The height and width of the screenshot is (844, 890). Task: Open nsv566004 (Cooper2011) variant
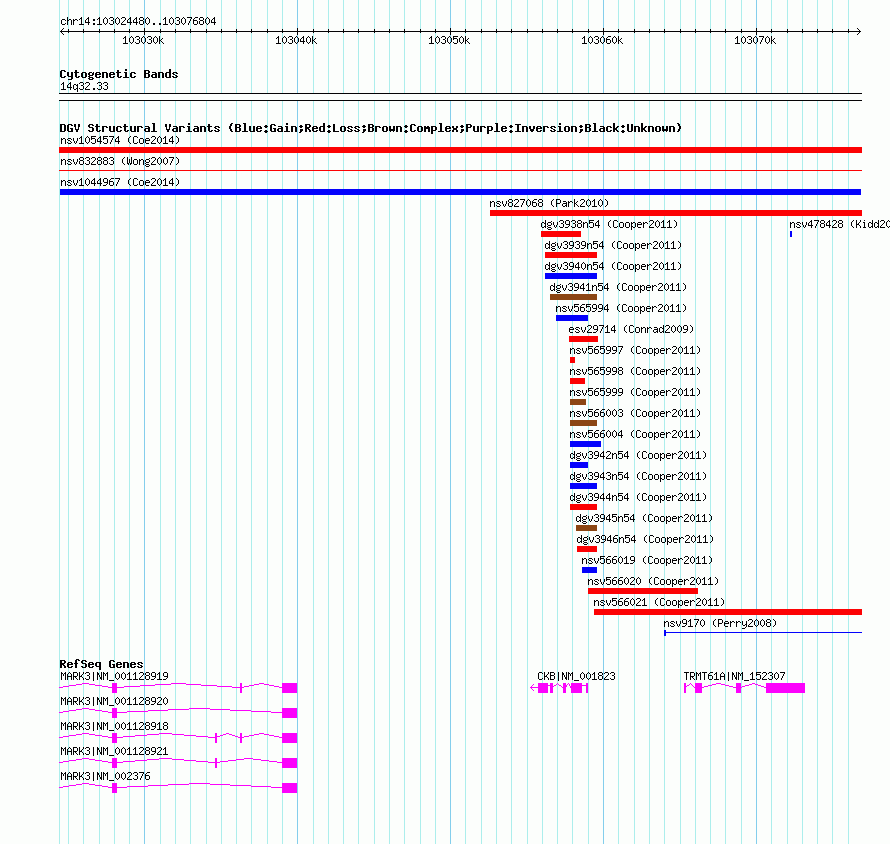635,434
